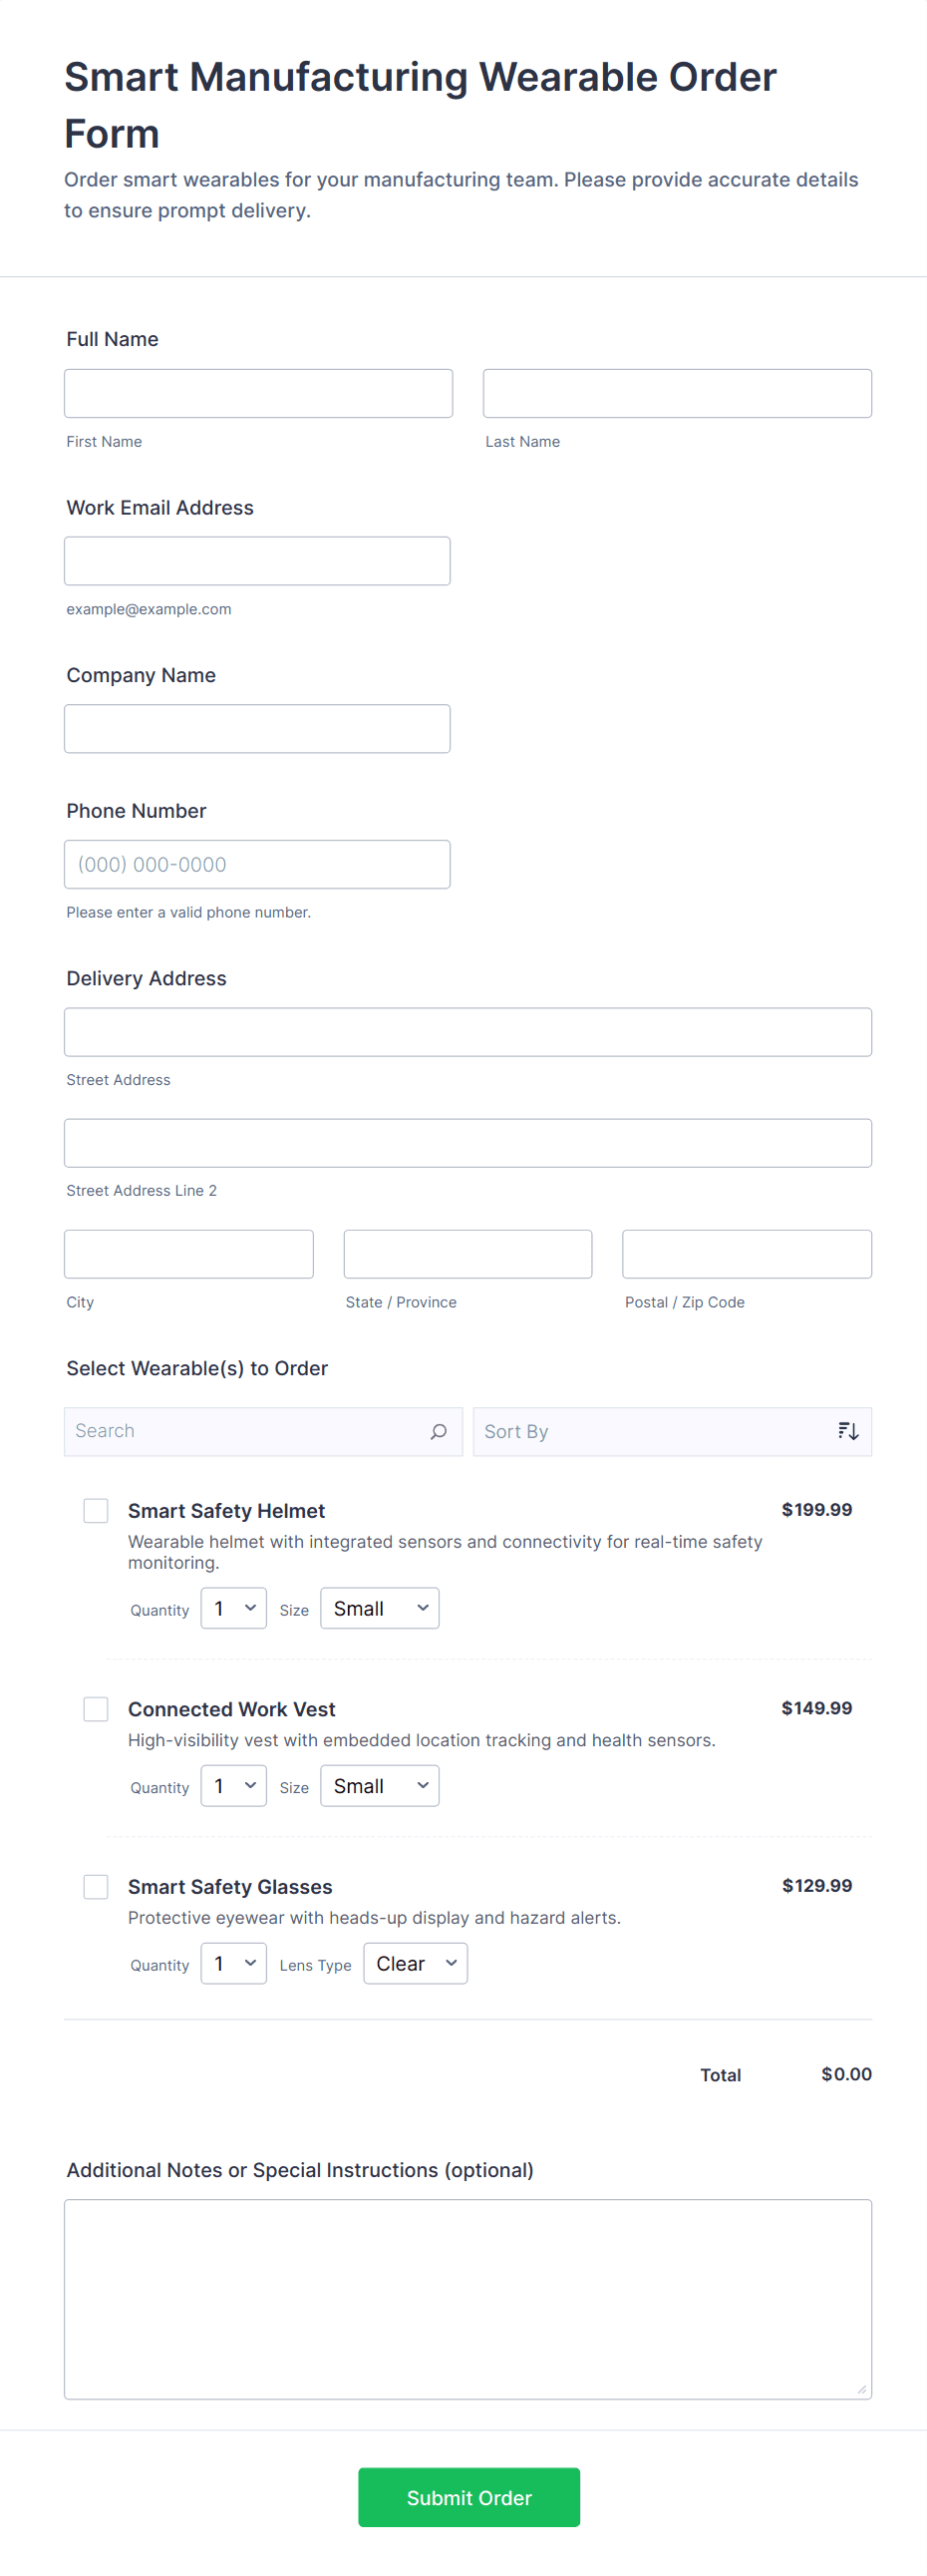Open the Smart Safety Glasses quantity dropdown
927x2576 pixels.
click(x=234, y=1963)
